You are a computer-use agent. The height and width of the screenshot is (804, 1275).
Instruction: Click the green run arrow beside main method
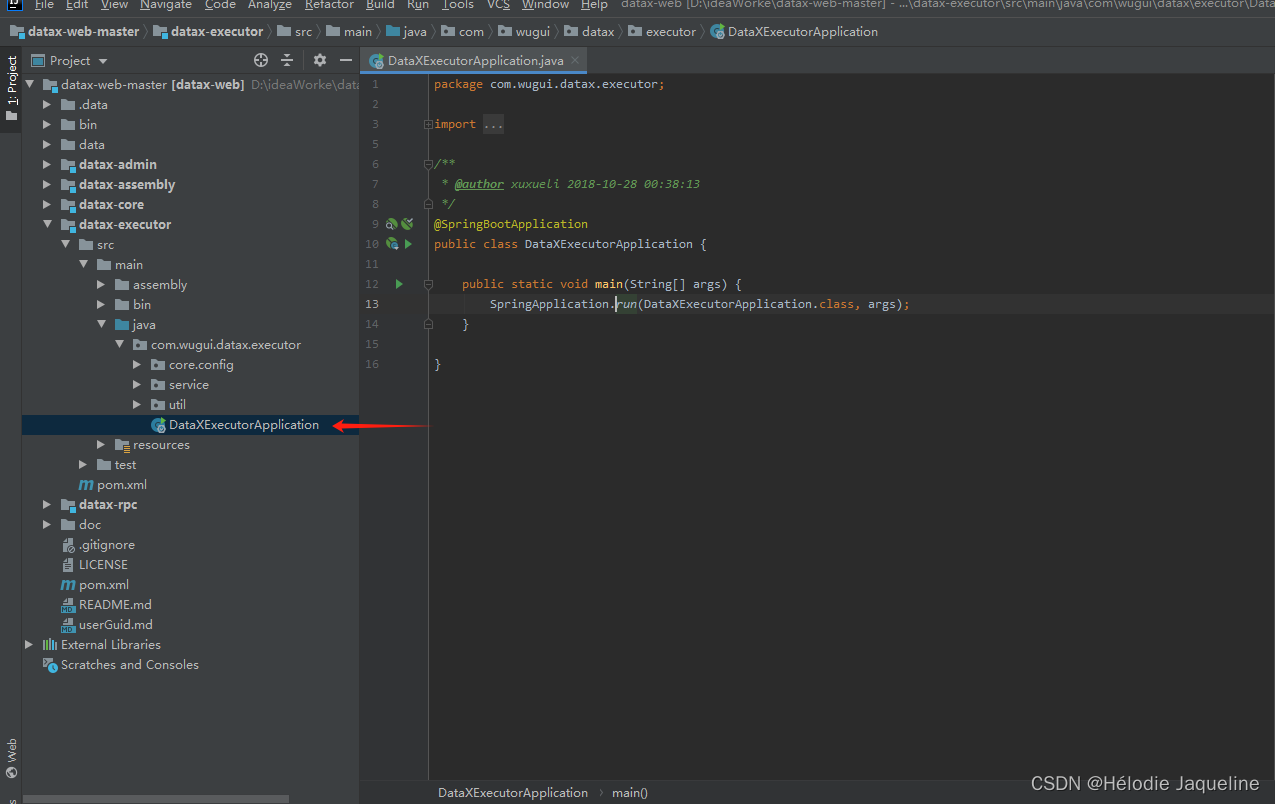click(399, 284)
